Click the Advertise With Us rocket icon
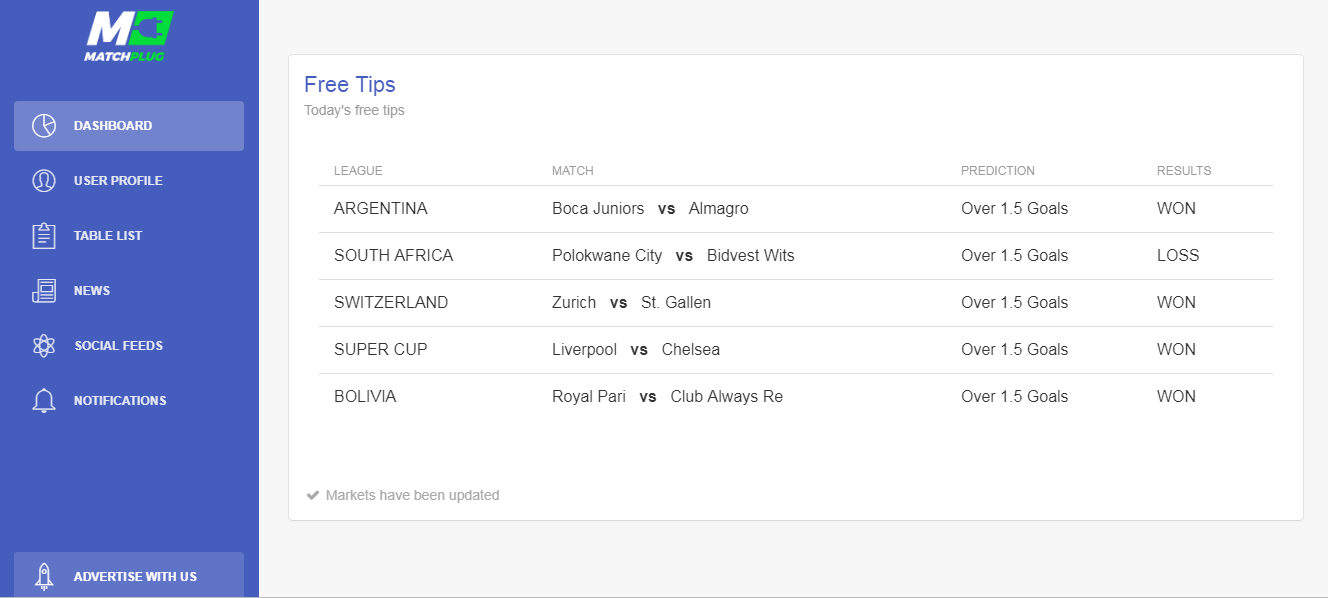The height and width of the screenshot is (598, 1328). (44, 576)
